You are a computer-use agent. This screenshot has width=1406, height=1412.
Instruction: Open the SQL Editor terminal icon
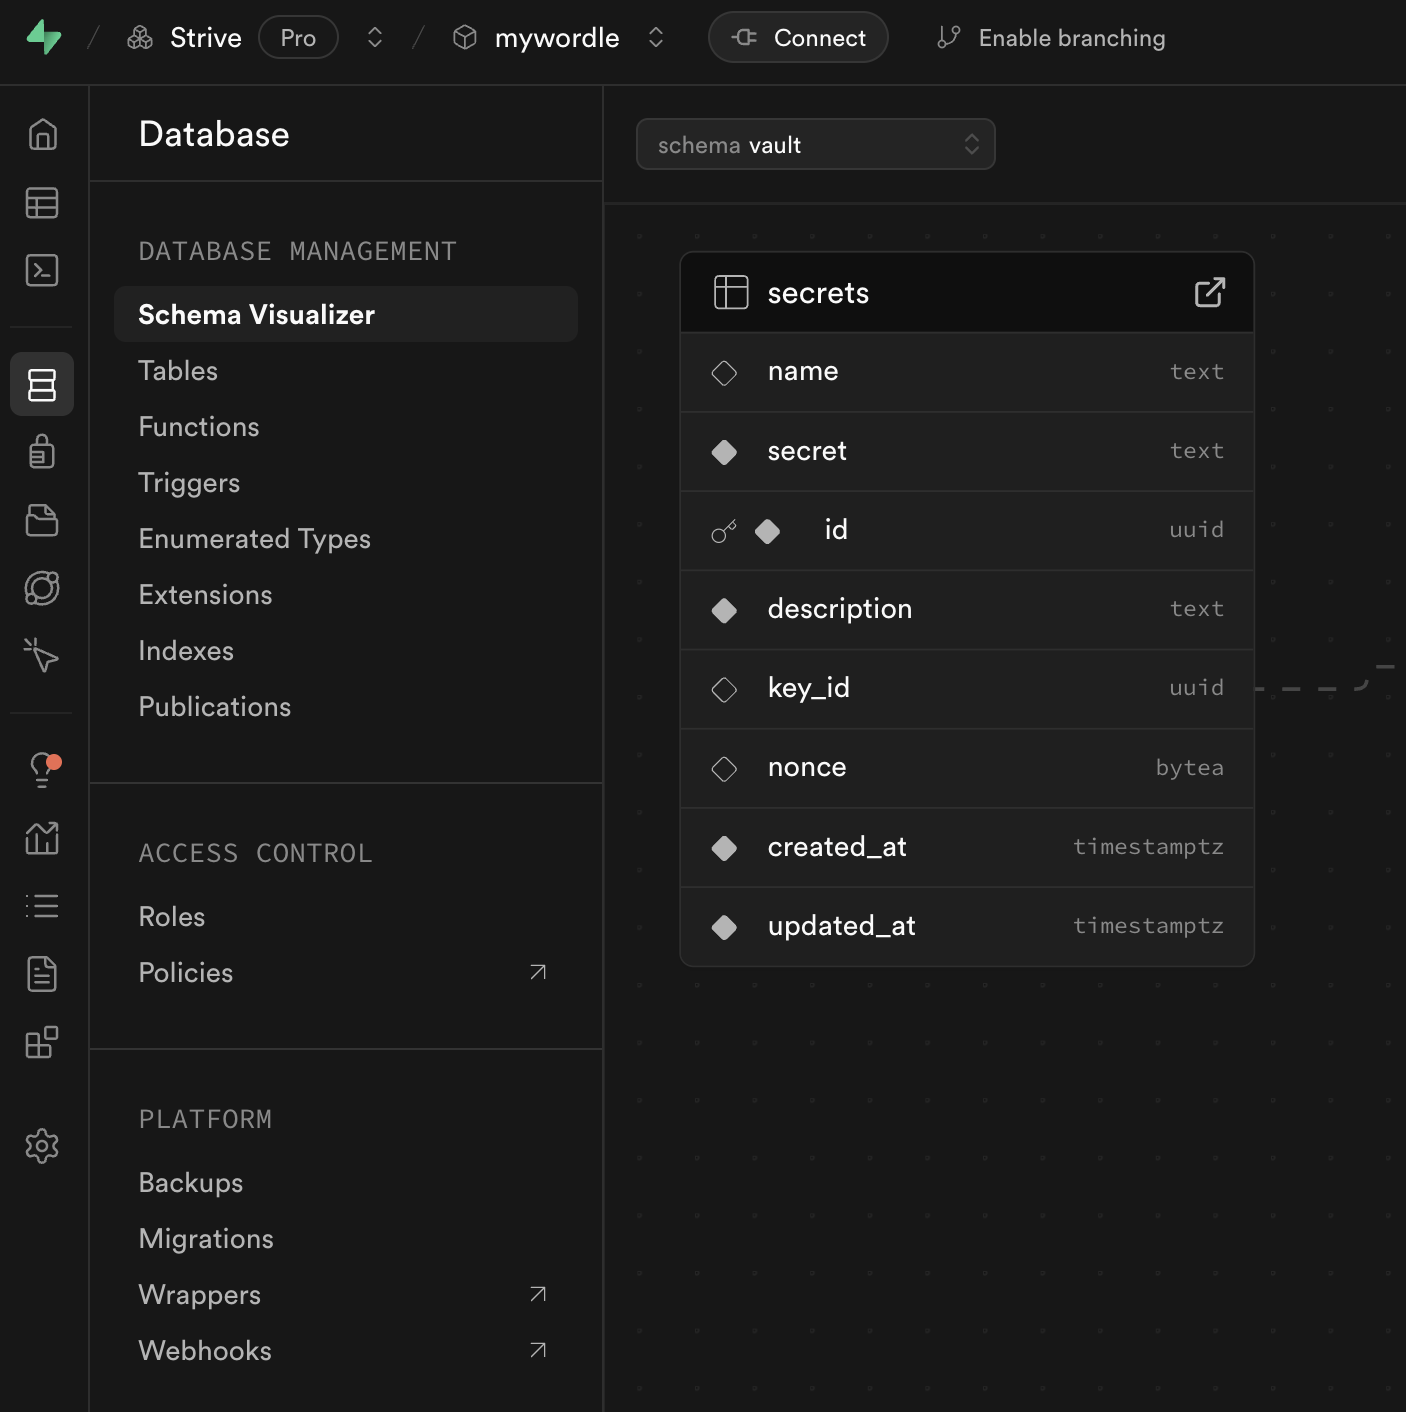(x=42, y=270)
